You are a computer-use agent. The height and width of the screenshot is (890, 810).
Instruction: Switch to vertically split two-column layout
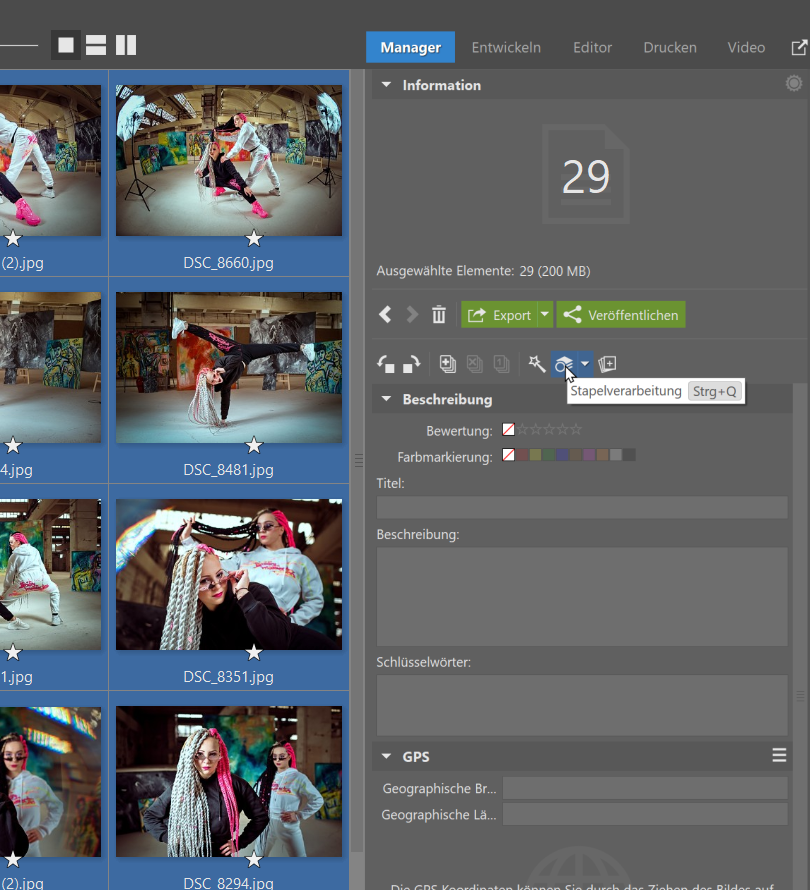pyautogui.click(x=125, y=45)
